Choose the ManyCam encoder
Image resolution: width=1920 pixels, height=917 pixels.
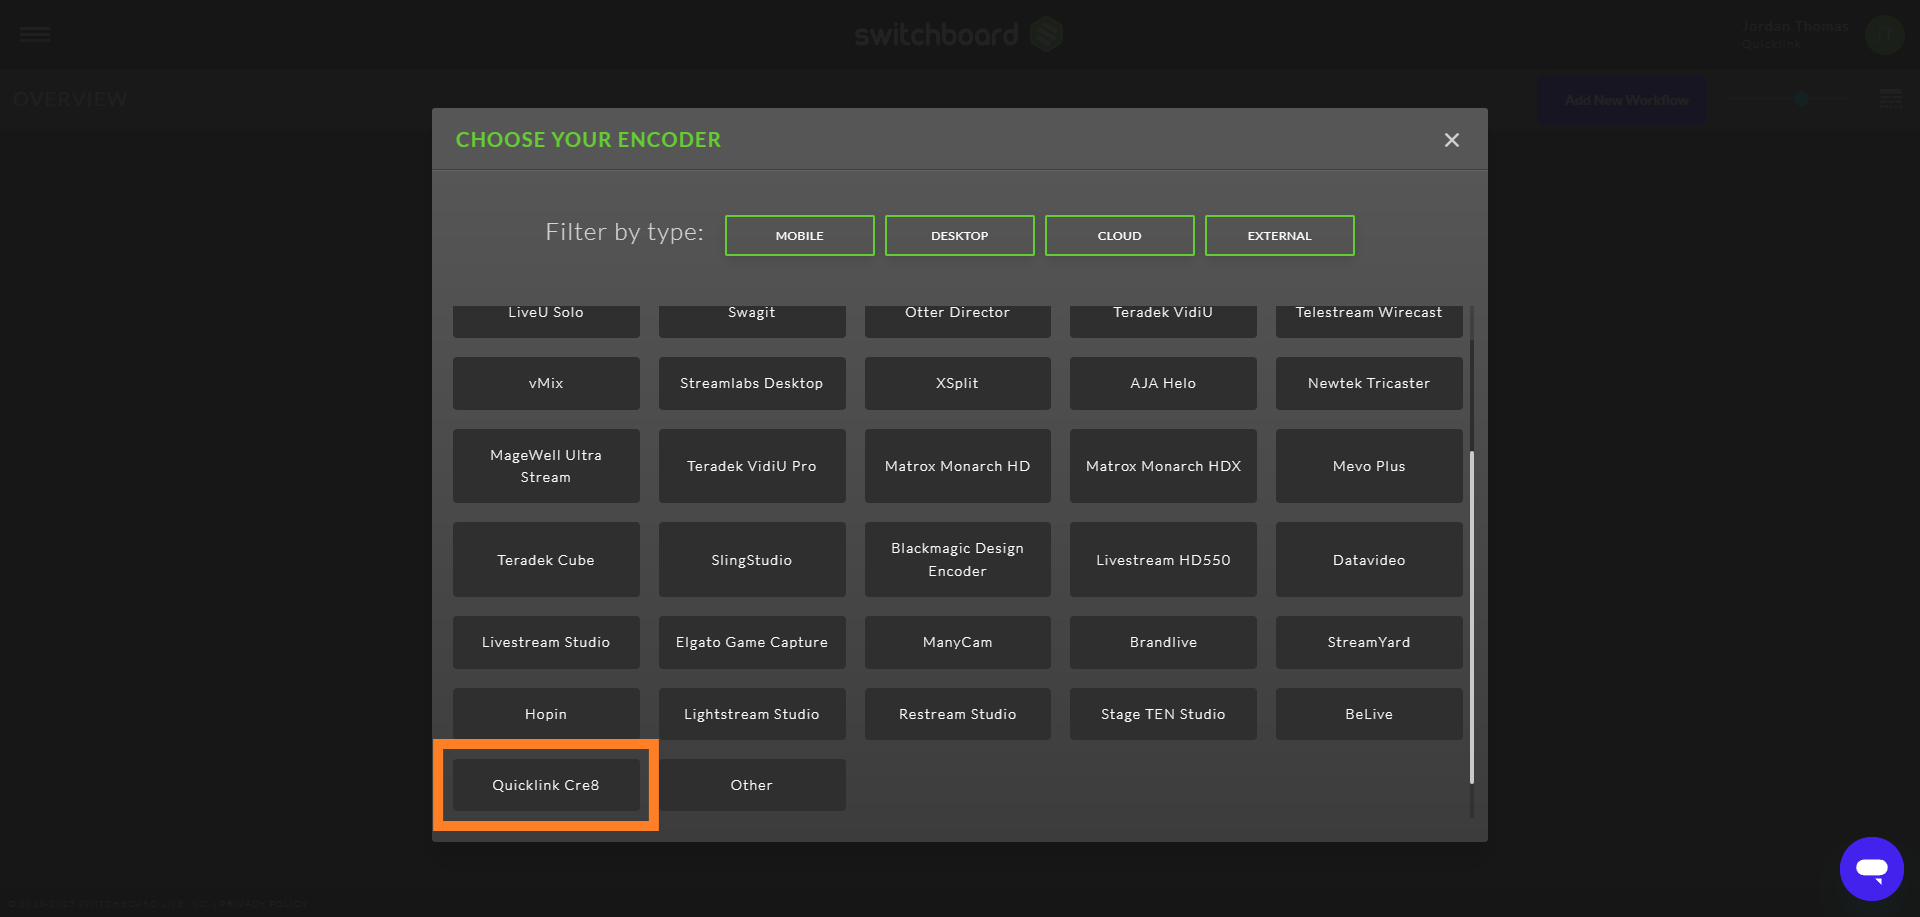[x=958, y=642]
